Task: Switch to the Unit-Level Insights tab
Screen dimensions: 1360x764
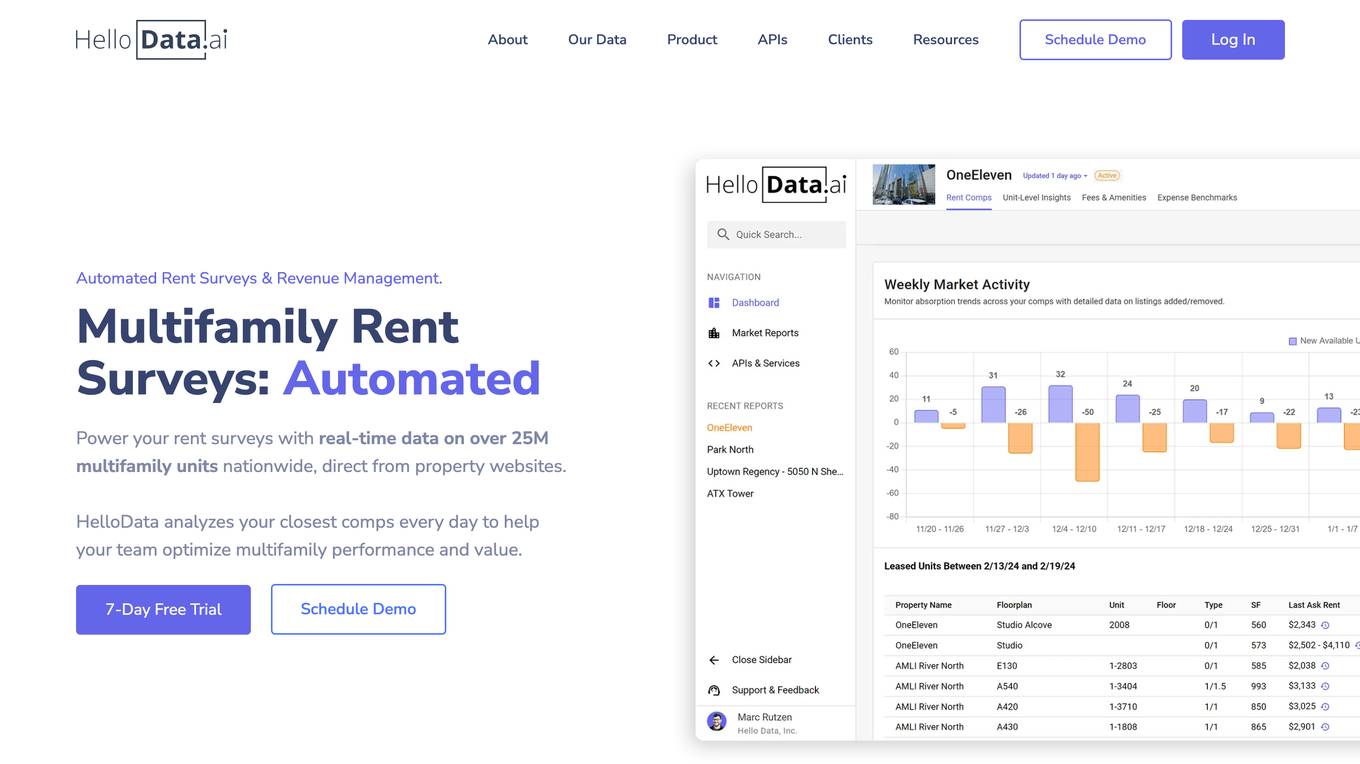Action: [x=1037, y=198]
